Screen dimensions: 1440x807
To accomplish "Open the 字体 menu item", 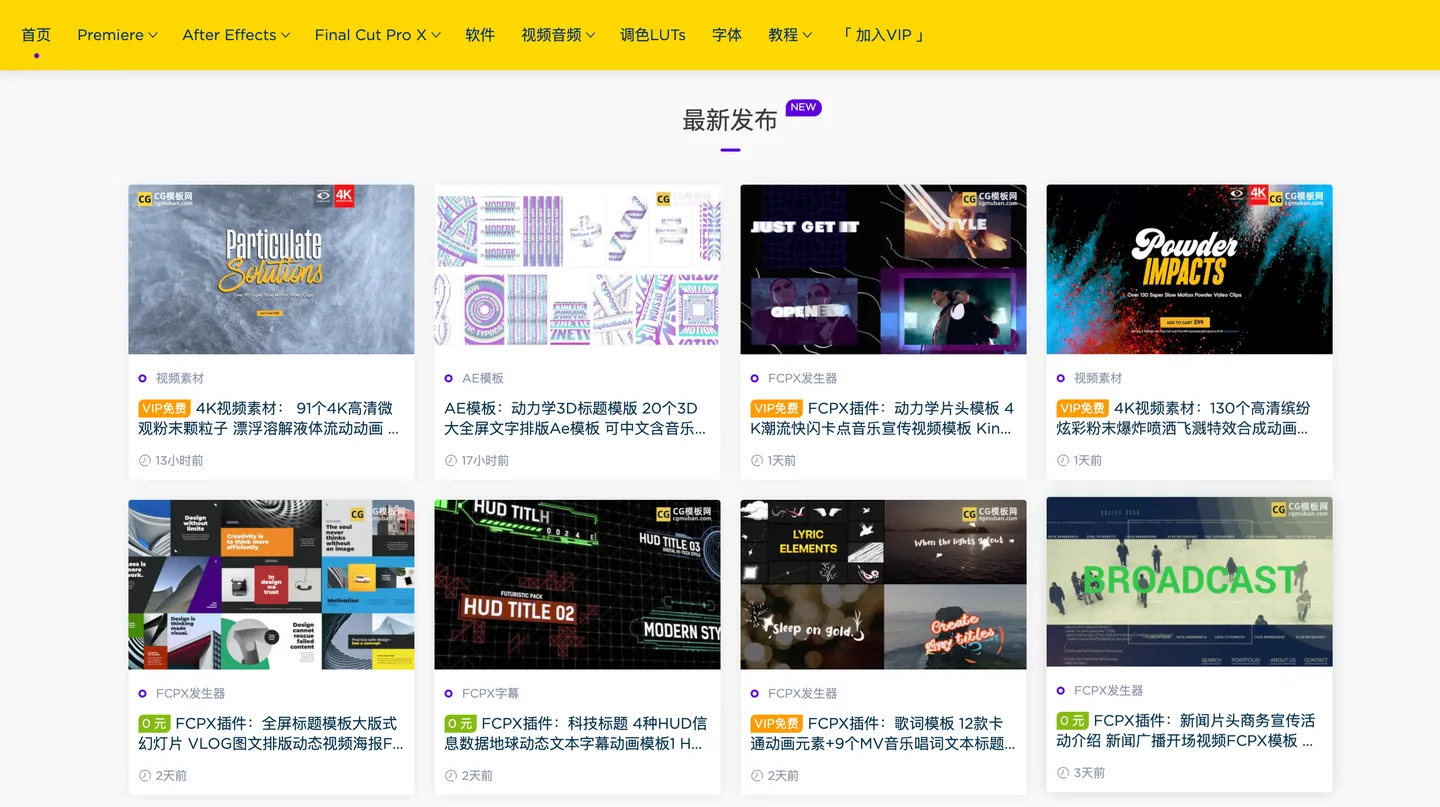I will pyautogui.click(x=727, y=35).
